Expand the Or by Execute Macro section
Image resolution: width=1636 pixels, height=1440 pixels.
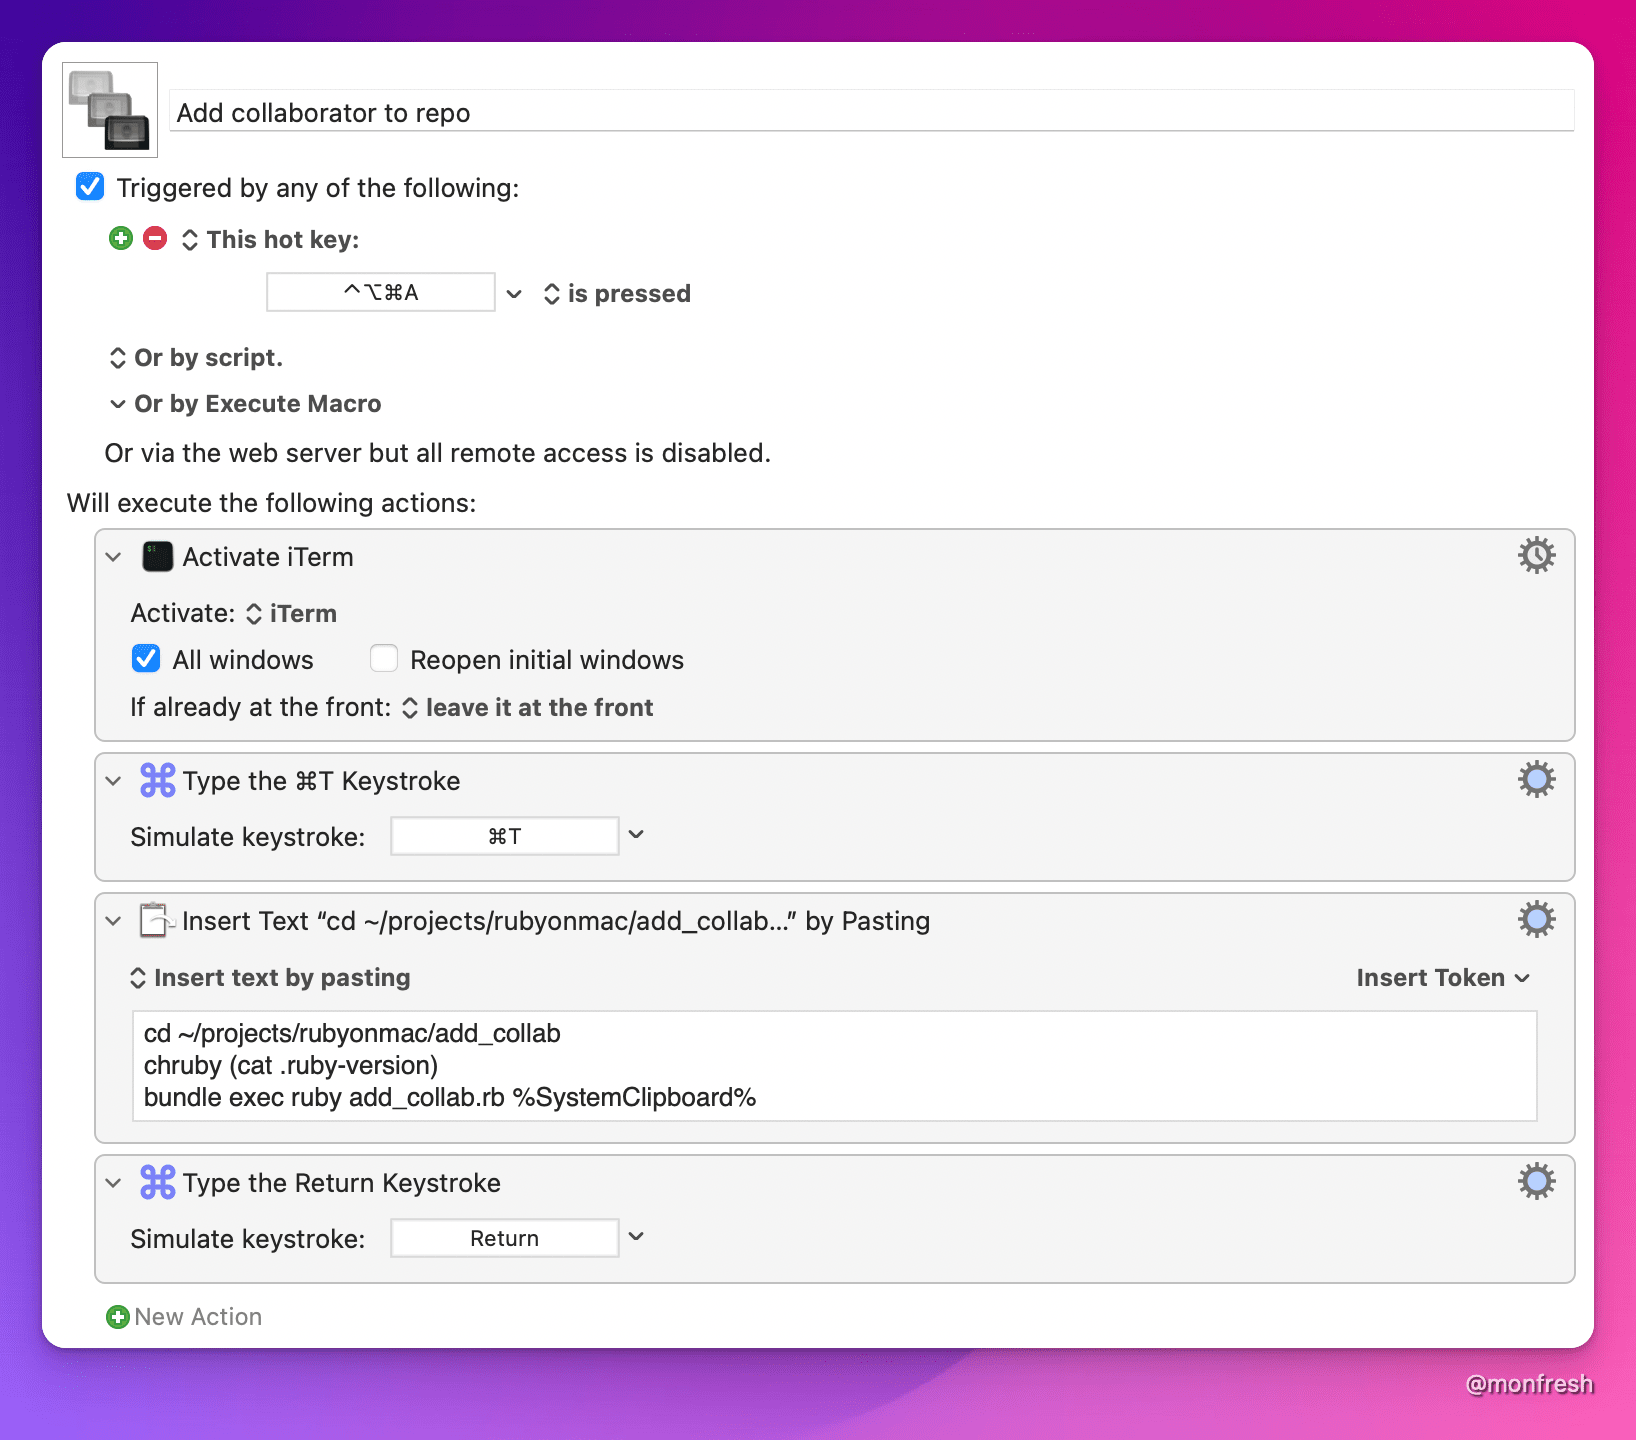pyautogui.click(x=118, y=404)
